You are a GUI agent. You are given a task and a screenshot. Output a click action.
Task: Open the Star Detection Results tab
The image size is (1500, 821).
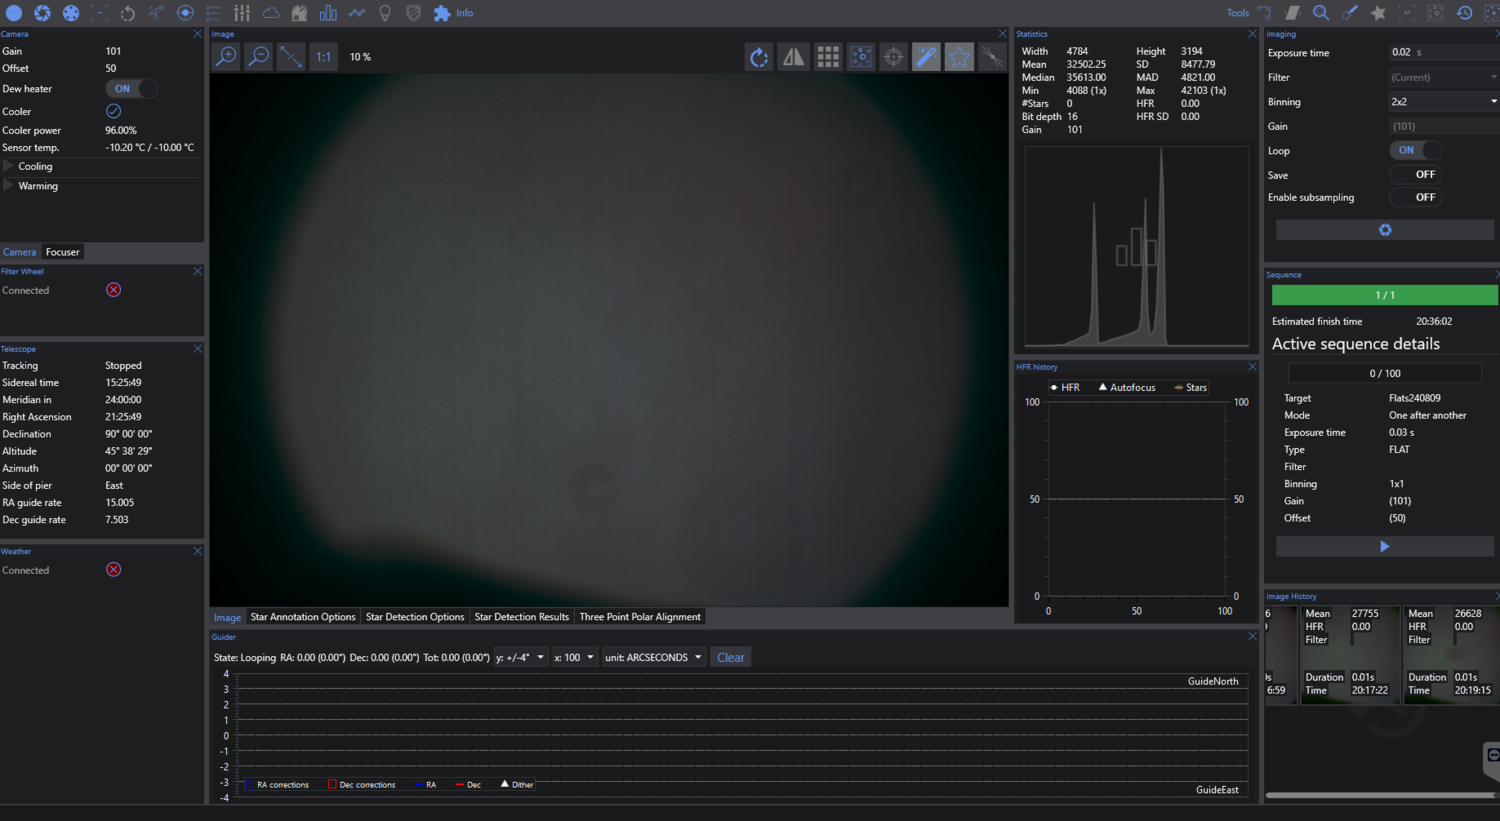coord(521,617)
